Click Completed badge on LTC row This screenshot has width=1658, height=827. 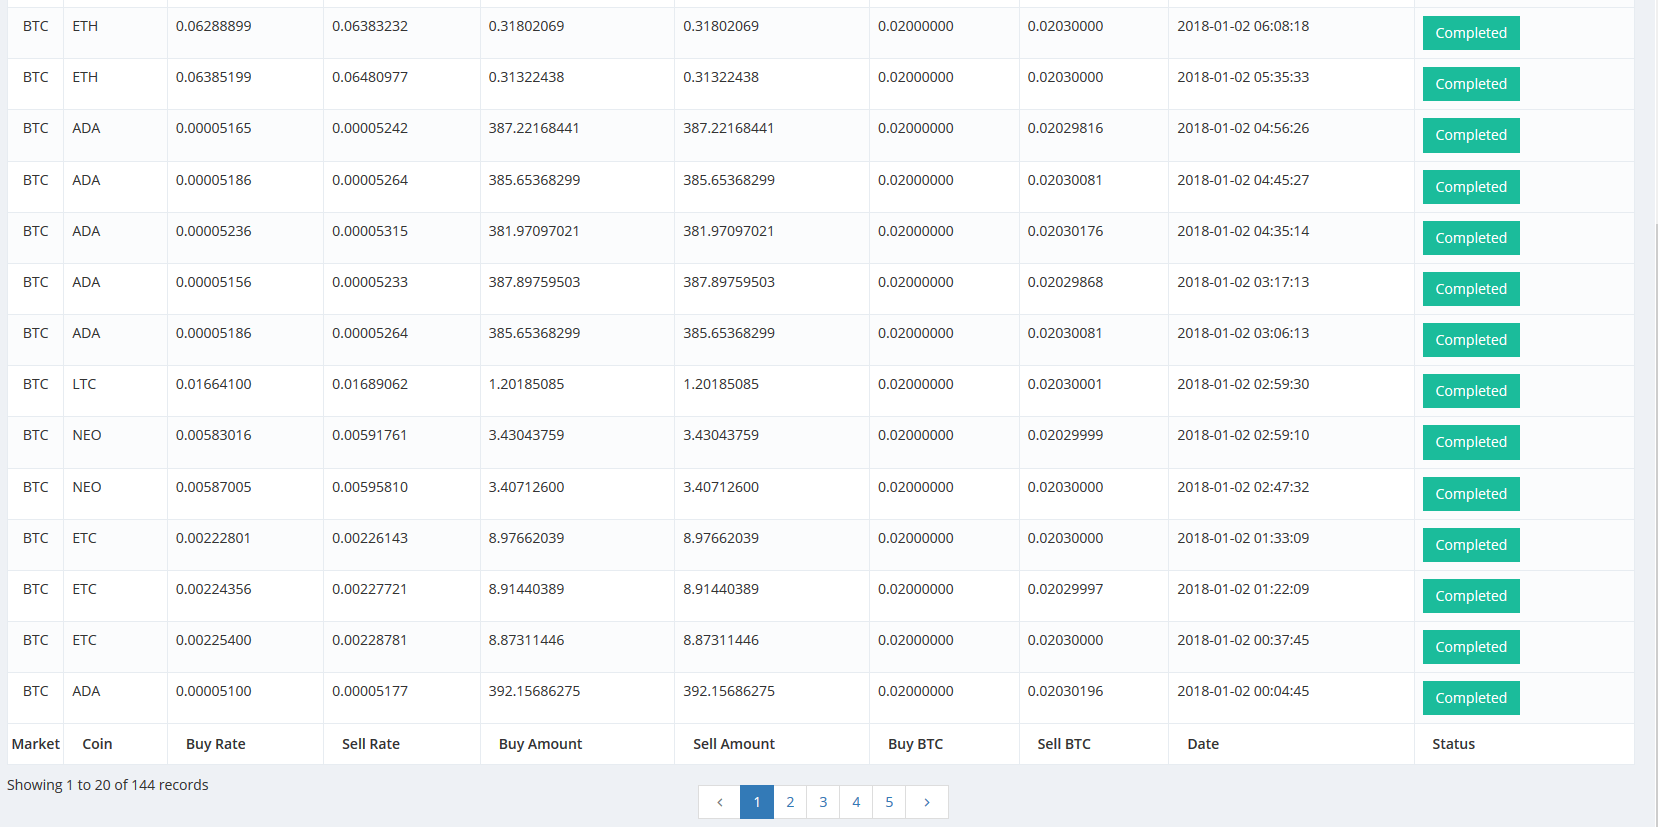point(1471,391)
